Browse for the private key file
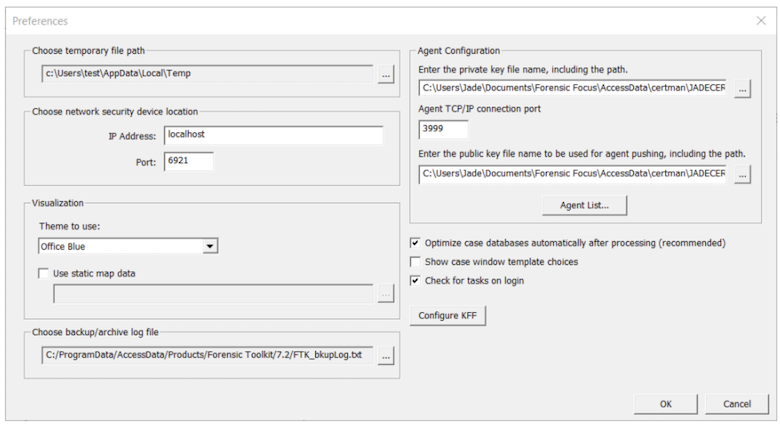The height and width of the screenshot is (429, 780). click(742, 89)
